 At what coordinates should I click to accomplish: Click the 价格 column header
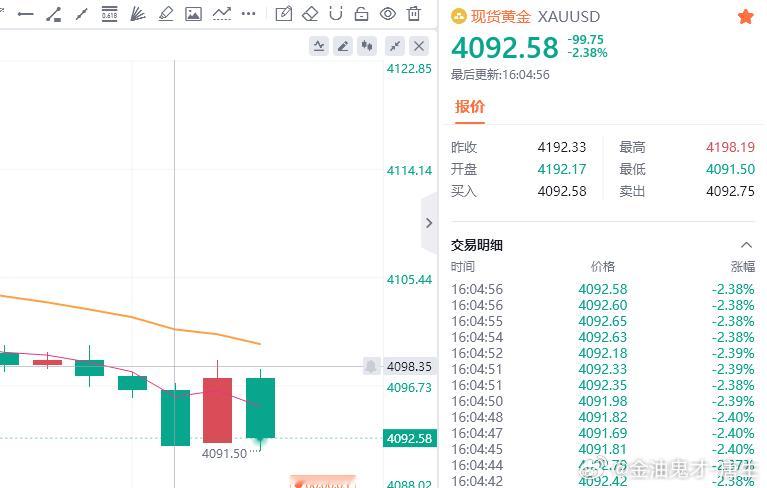(x=603, y=266)
